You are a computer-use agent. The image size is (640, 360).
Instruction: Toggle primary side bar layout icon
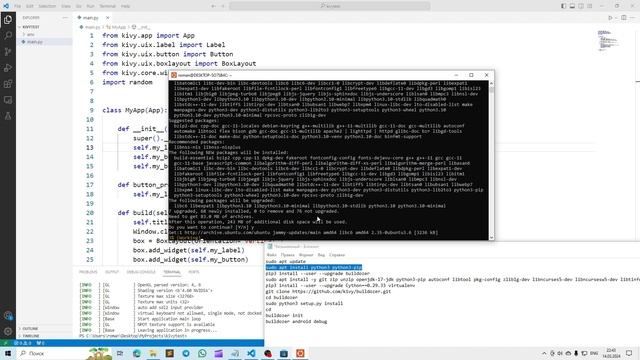[x=564, y=6]
